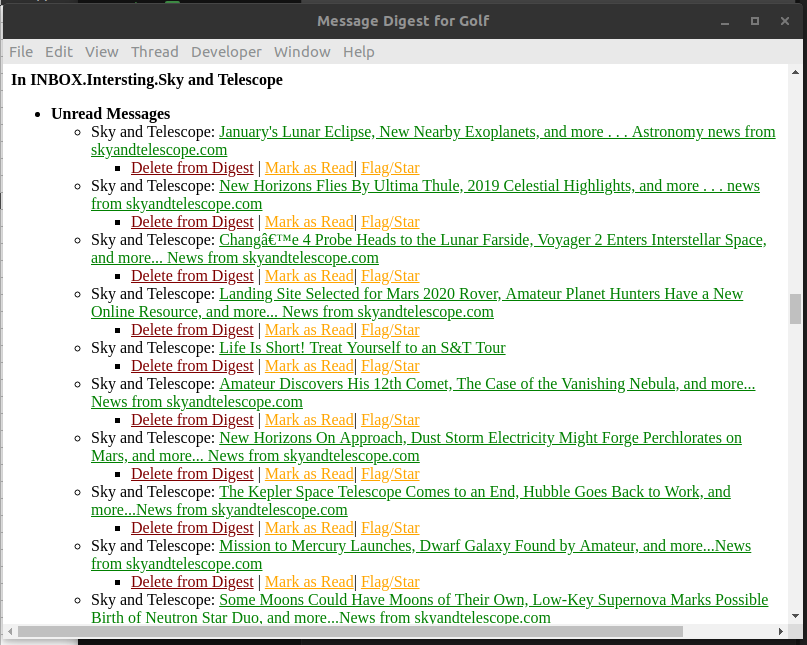The height and width of the screenshot is (645, 807).
Task: Minimize the Message Digest window
Action: pyautogui.click(x=725, y=21)
